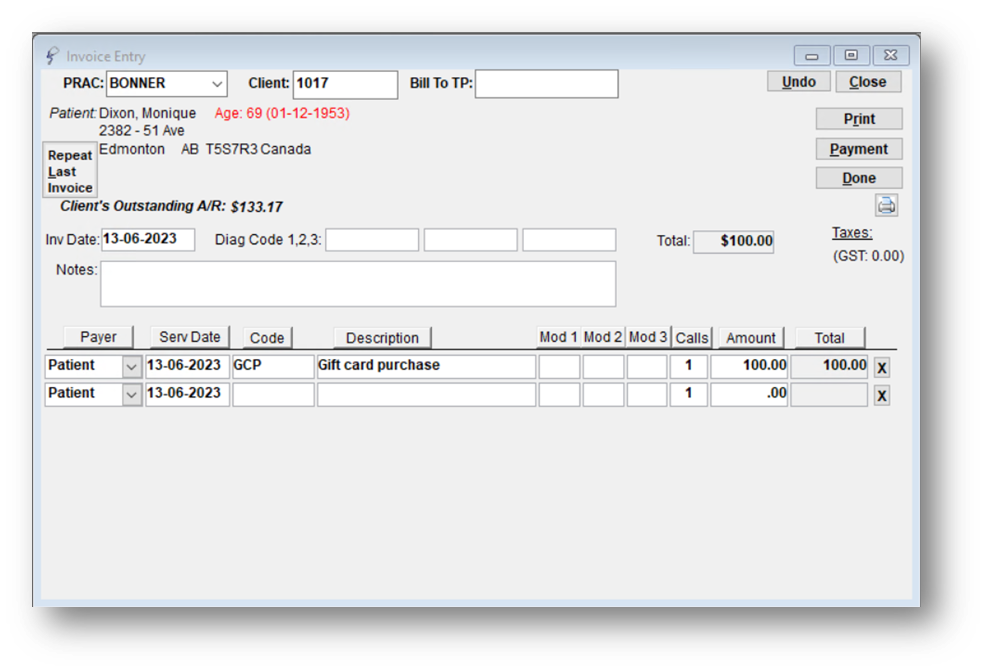986x672 pixels.
Task: Click Client's Outstanding A/R $133.17 text
Action: click(x=171, y=206)
